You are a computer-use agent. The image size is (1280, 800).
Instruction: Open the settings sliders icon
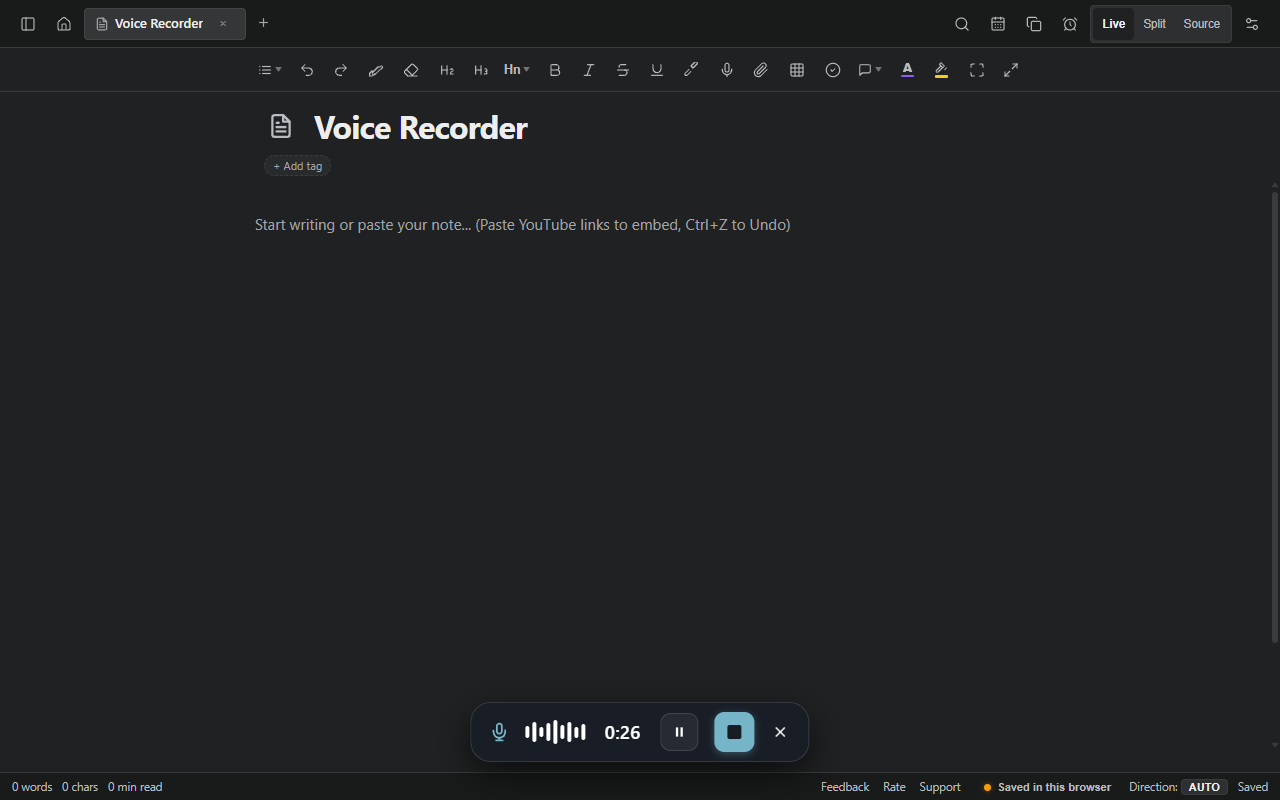click(x=1252, y=24)
